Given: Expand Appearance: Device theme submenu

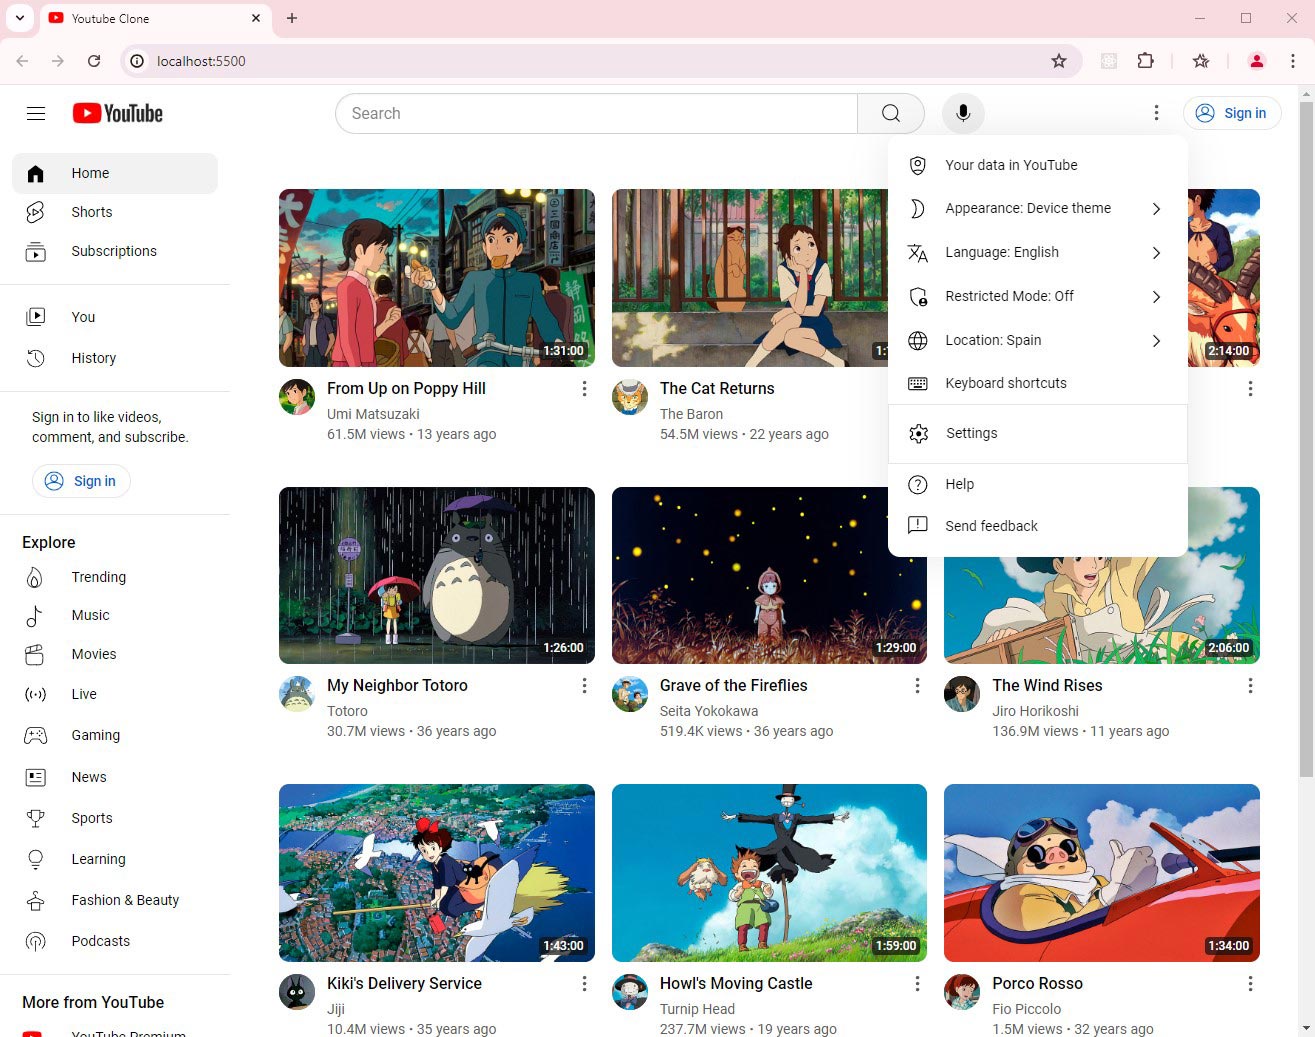Looking at the screenshot, I should [1037, 208].
